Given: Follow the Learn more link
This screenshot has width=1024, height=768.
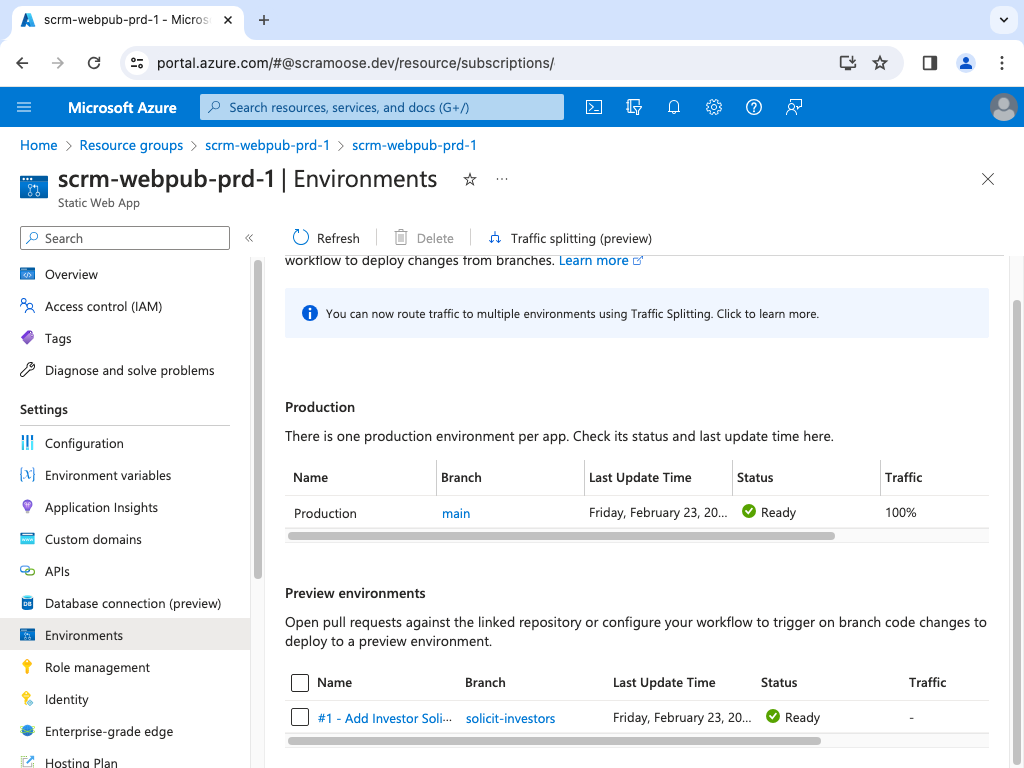Looking at the screenshot, I should point(600,261).
